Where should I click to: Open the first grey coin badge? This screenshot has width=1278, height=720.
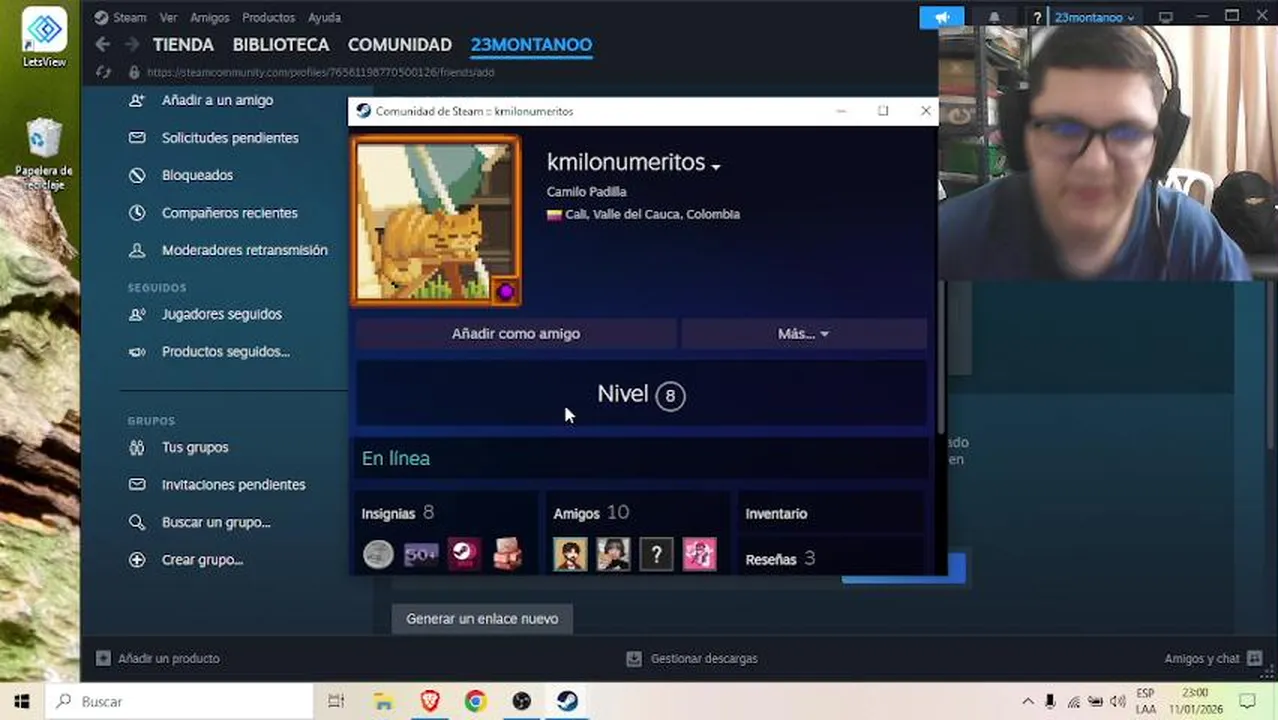(378, 554)
